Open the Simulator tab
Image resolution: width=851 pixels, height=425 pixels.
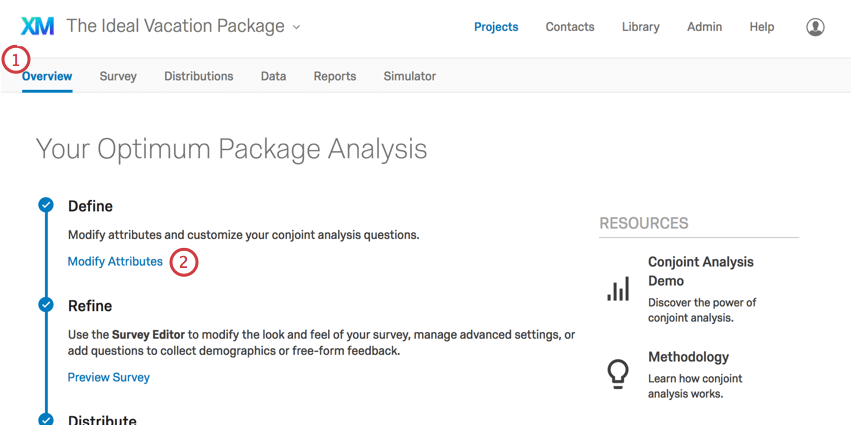(x=409, y=76)
